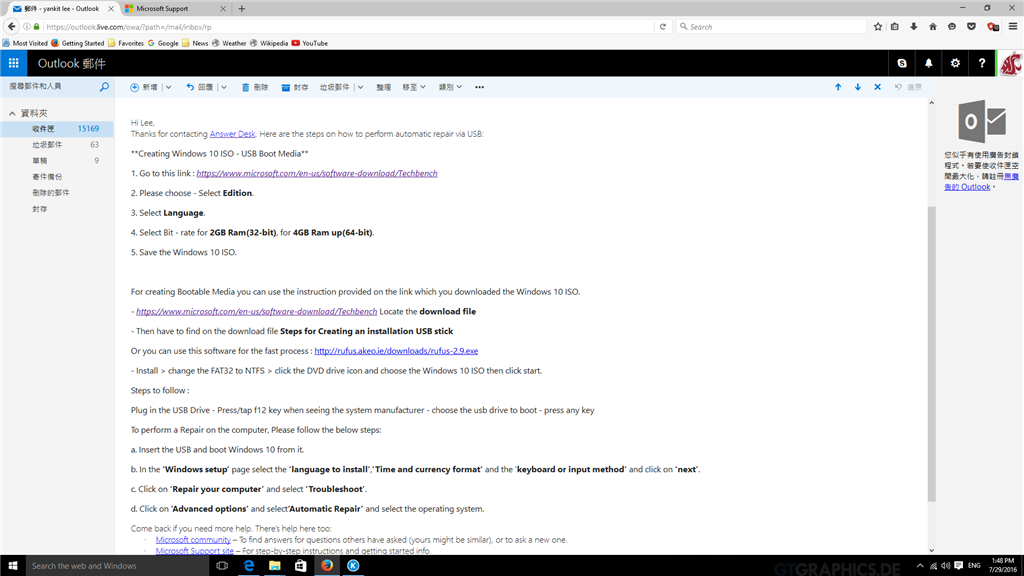Image resolution: width=1024 pixels, height=576 pixels.
Task: Mark as junk with 垃圾郵件
Action: [334, 87]
